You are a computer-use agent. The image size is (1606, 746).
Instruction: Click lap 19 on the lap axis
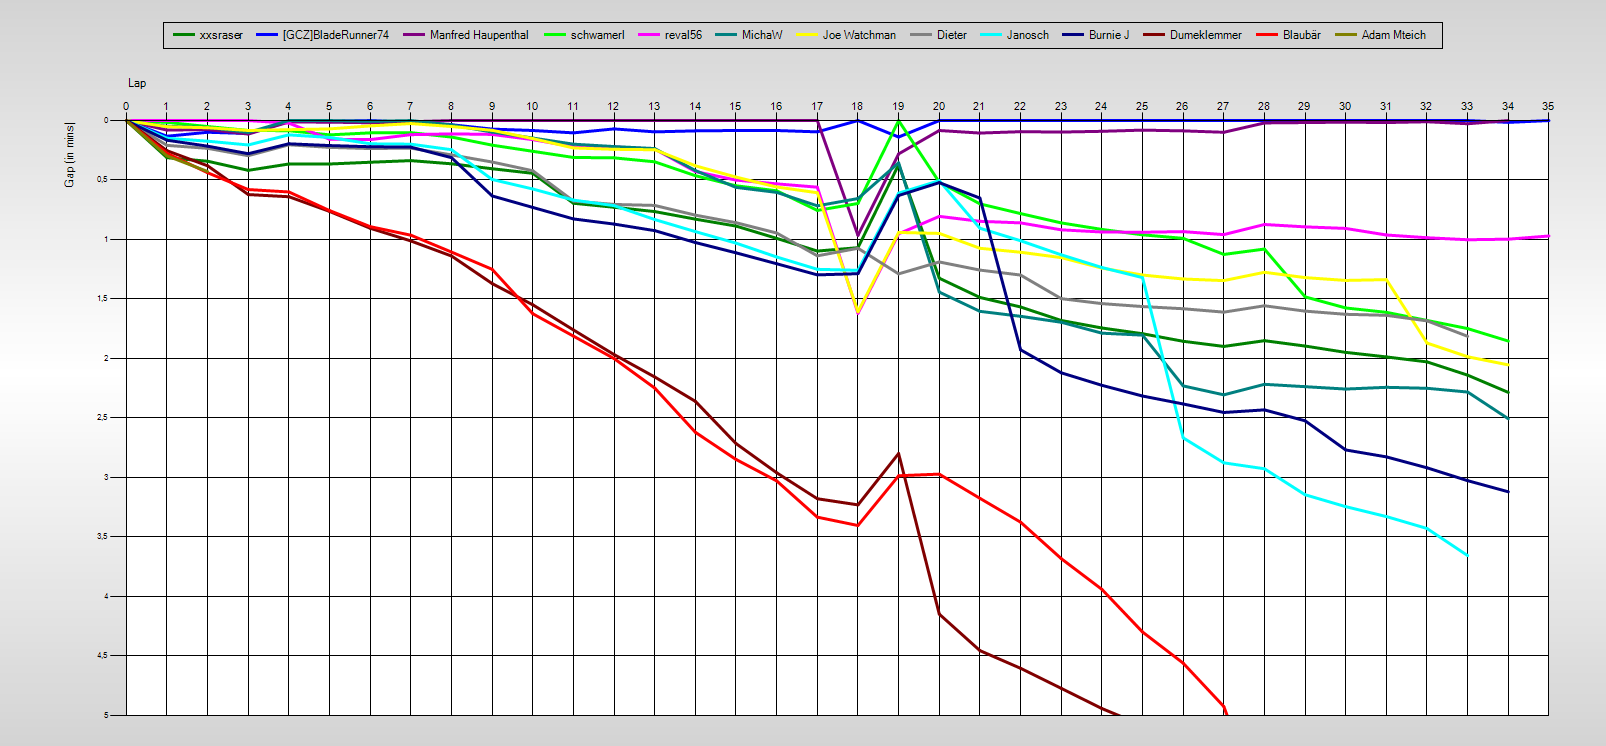pos(898,106)
